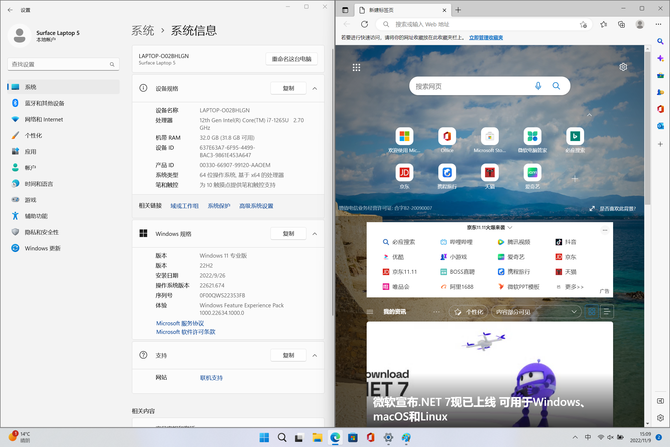Open Search in the Edge sidebar

click(x=660, y=41)
